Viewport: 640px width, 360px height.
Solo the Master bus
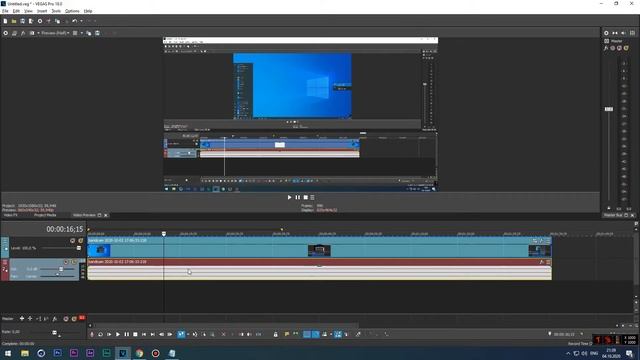pos(74,318)
